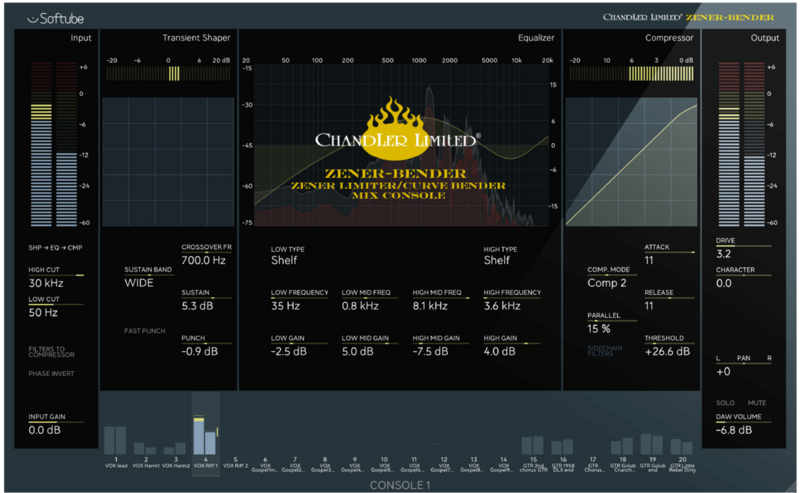Open the High Type Shelf selector

point(497,260)
